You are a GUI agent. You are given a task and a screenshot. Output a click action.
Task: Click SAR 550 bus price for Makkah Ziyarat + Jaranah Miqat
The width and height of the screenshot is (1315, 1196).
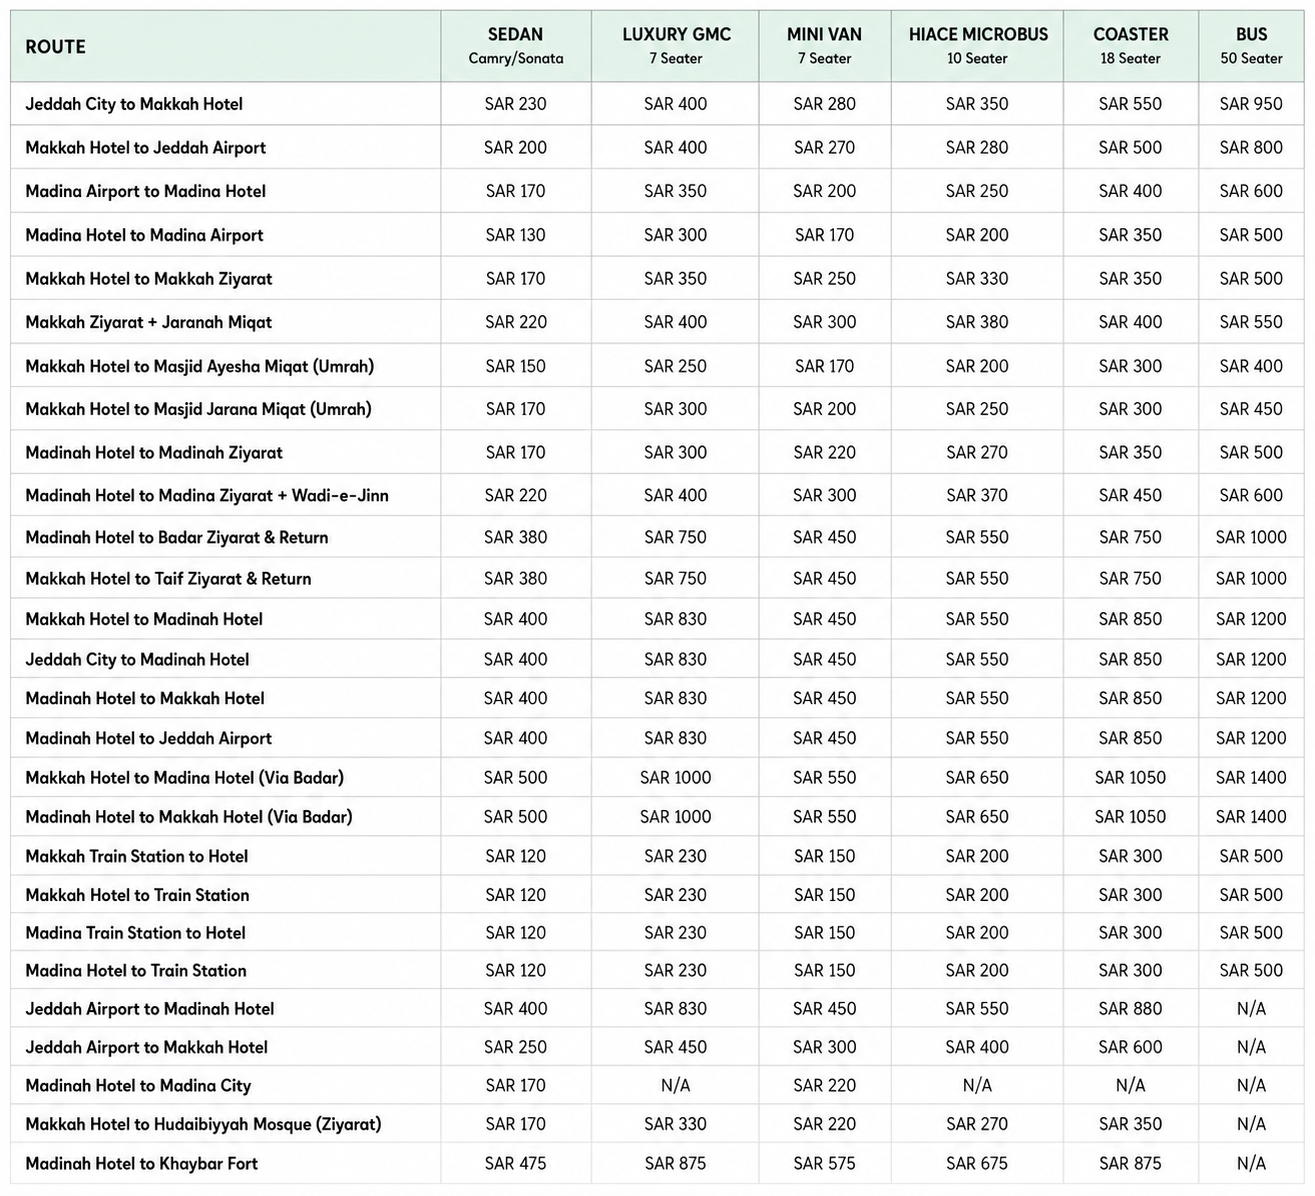point(1251,322)
